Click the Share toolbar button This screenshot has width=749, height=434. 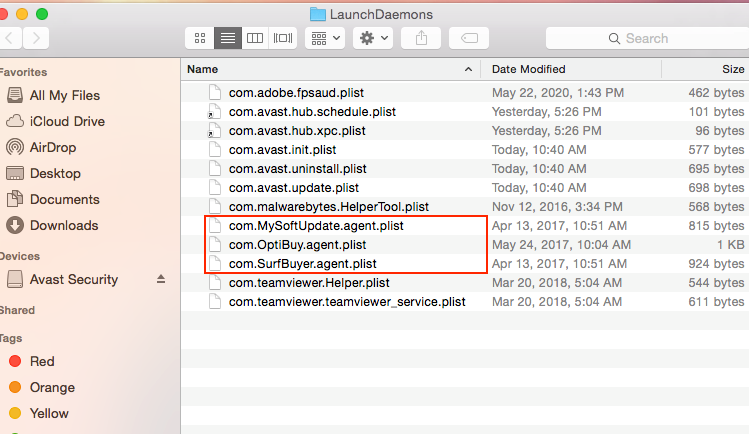tap(421, 38)
